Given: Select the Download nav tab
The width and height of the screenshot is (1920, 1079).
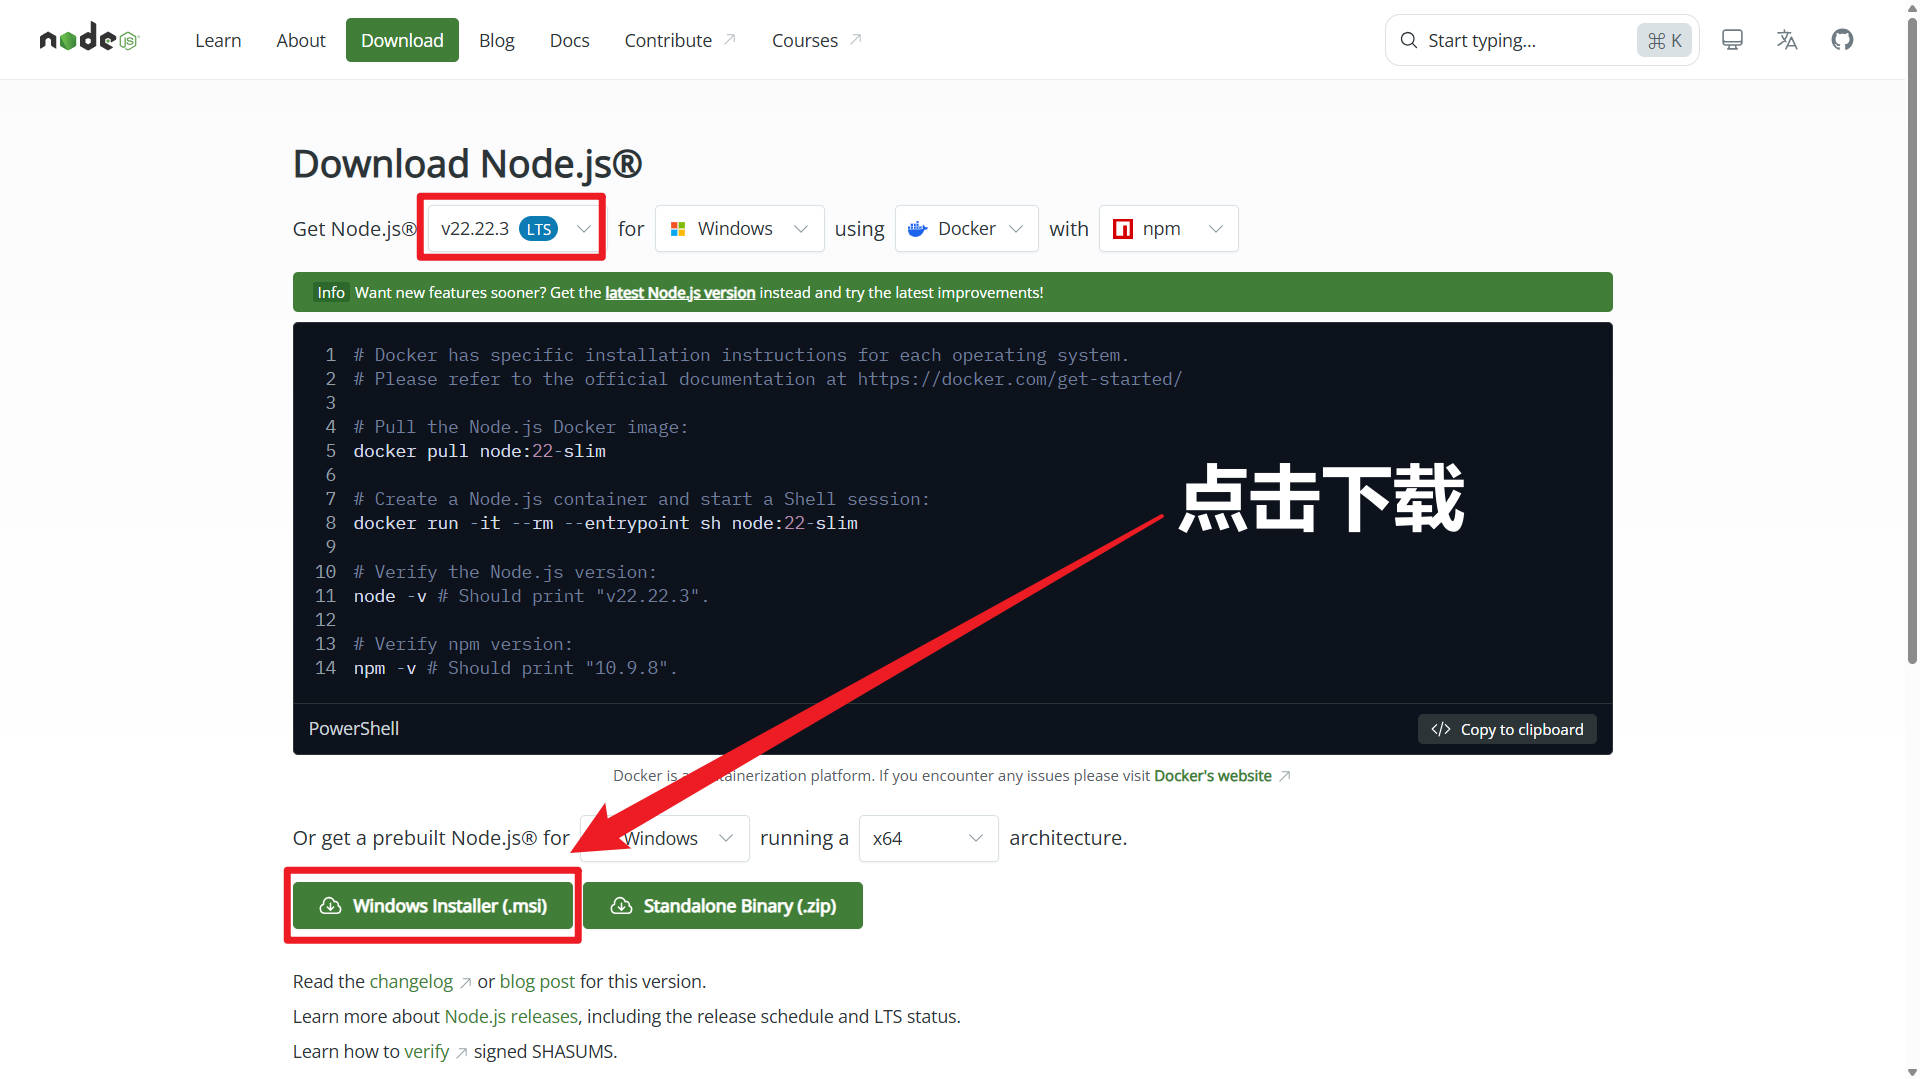Looking at the screenshot, I should (x=402, y=40).
